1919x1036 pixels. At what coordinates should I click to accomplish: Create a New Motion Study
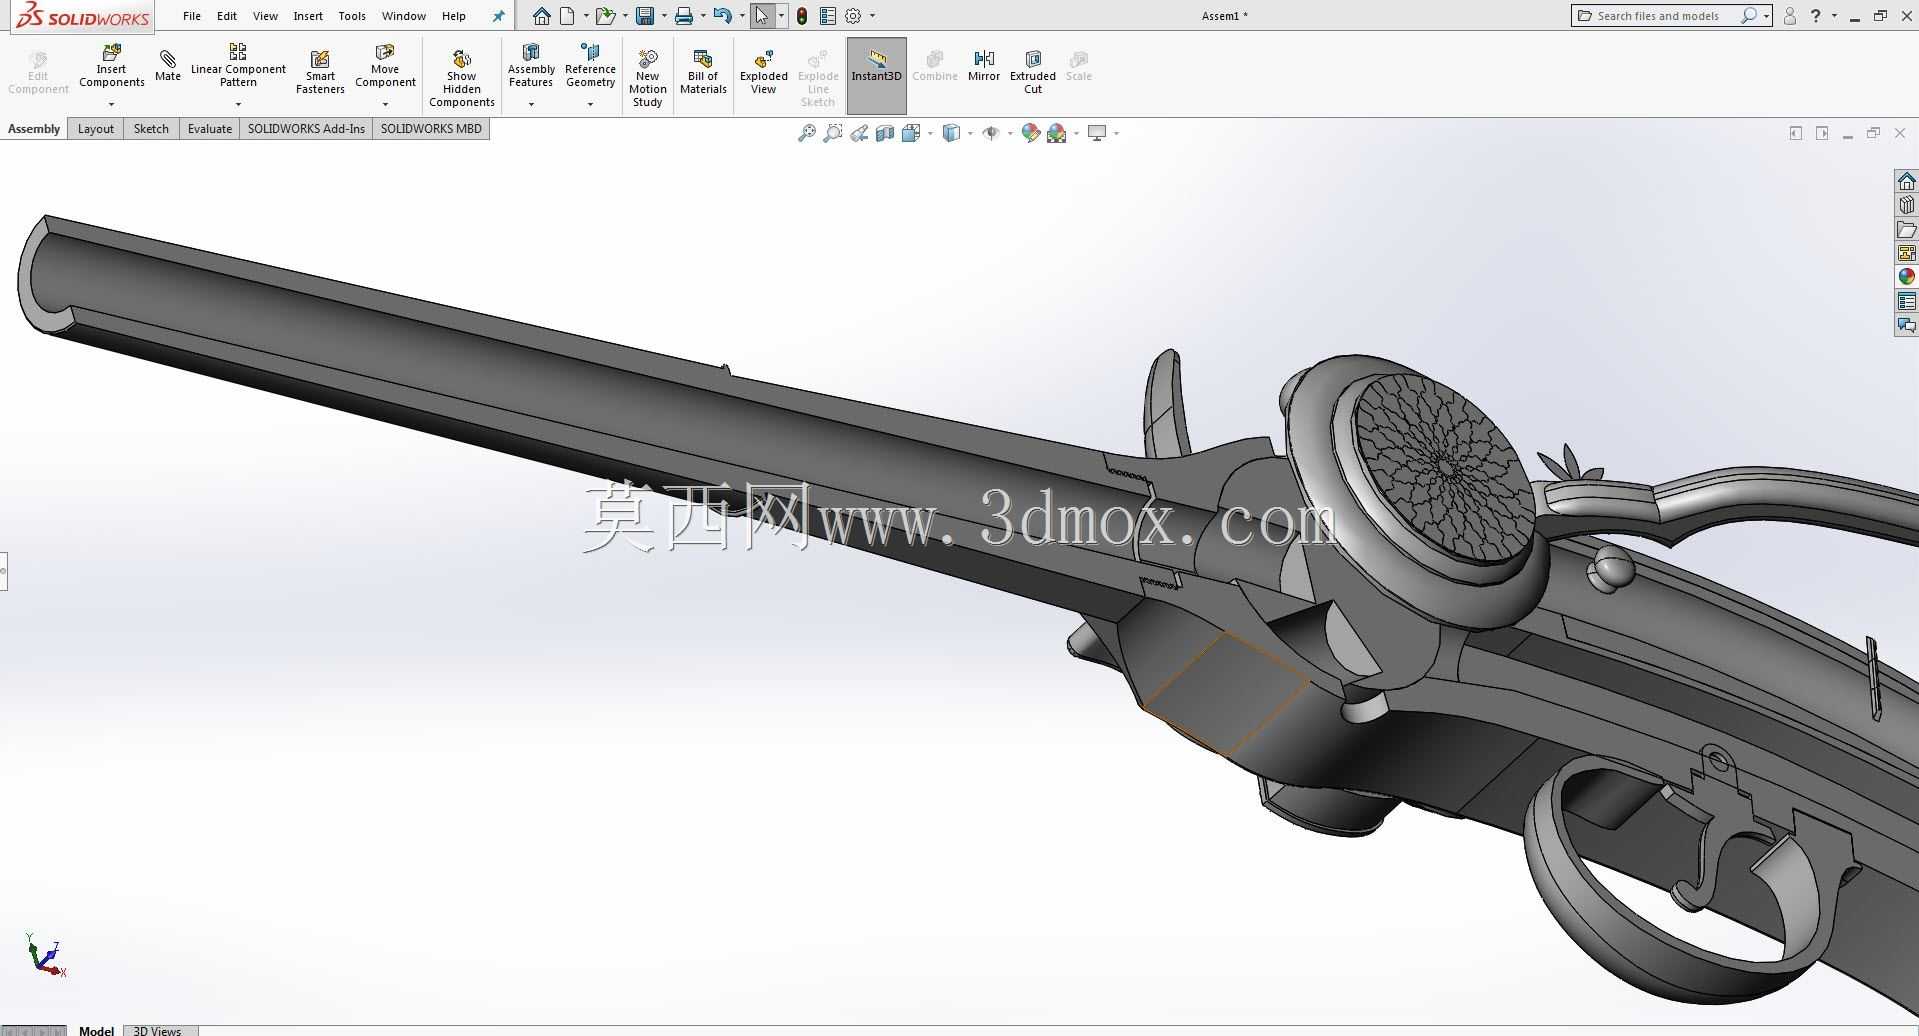click(647, 78)
